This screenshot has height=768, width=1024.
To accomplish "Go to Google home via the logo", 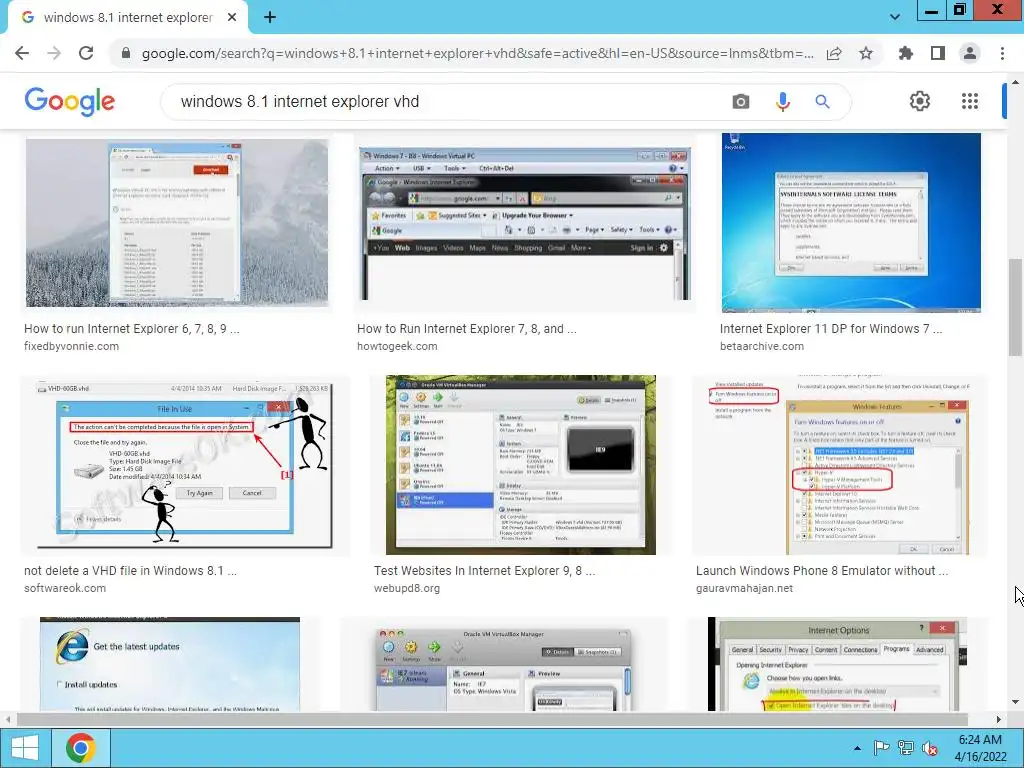I will click(69, 101).
